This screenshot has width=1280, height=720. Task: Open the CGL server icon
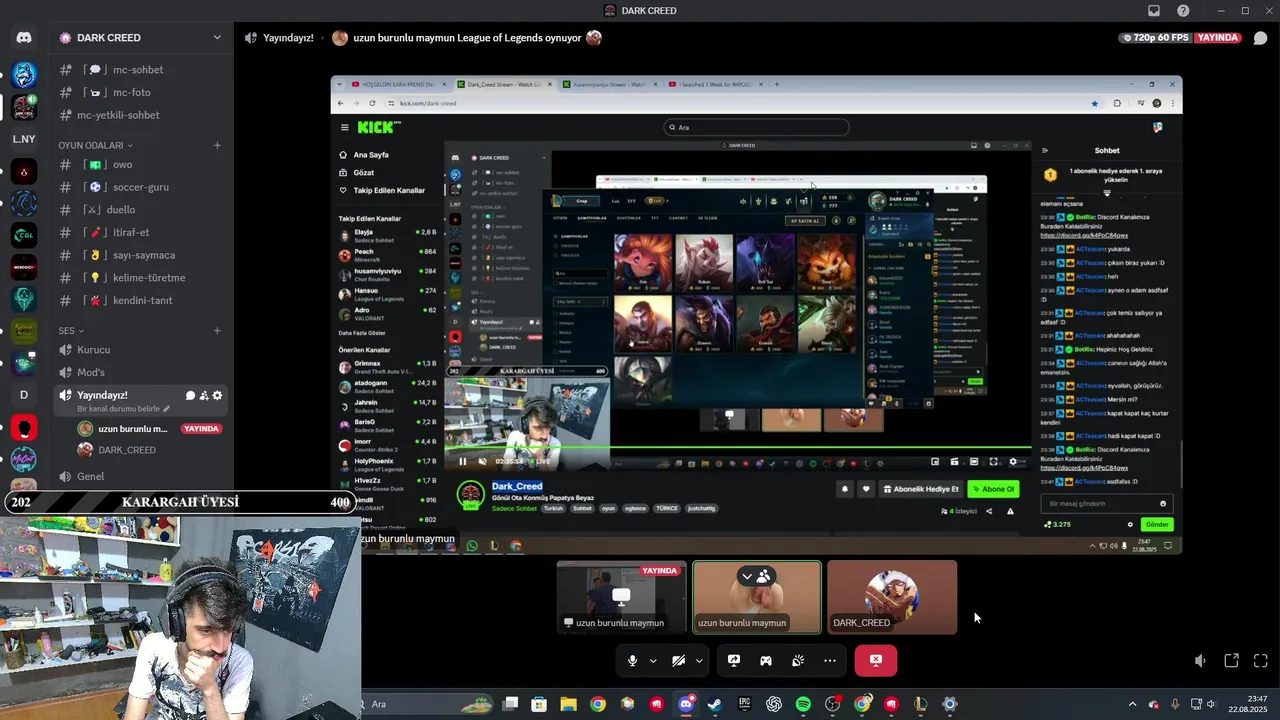point(24,235)
